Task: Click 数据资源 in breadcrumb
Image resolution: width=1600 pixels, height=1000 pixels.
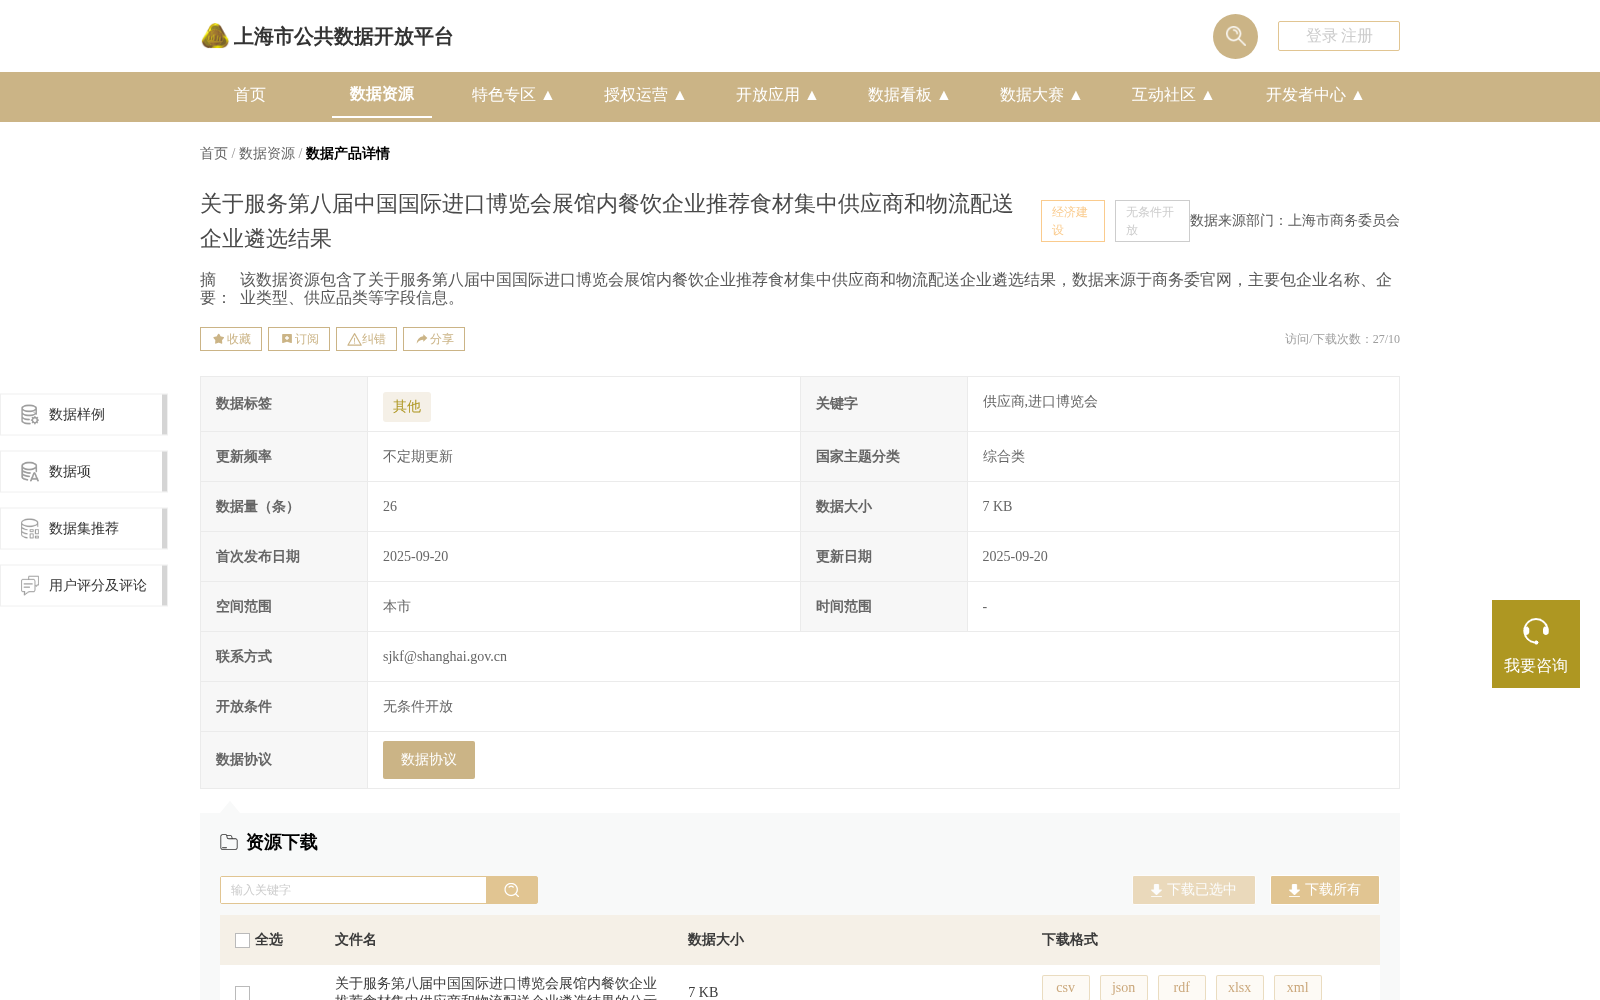Action: (x=267, y=153)
